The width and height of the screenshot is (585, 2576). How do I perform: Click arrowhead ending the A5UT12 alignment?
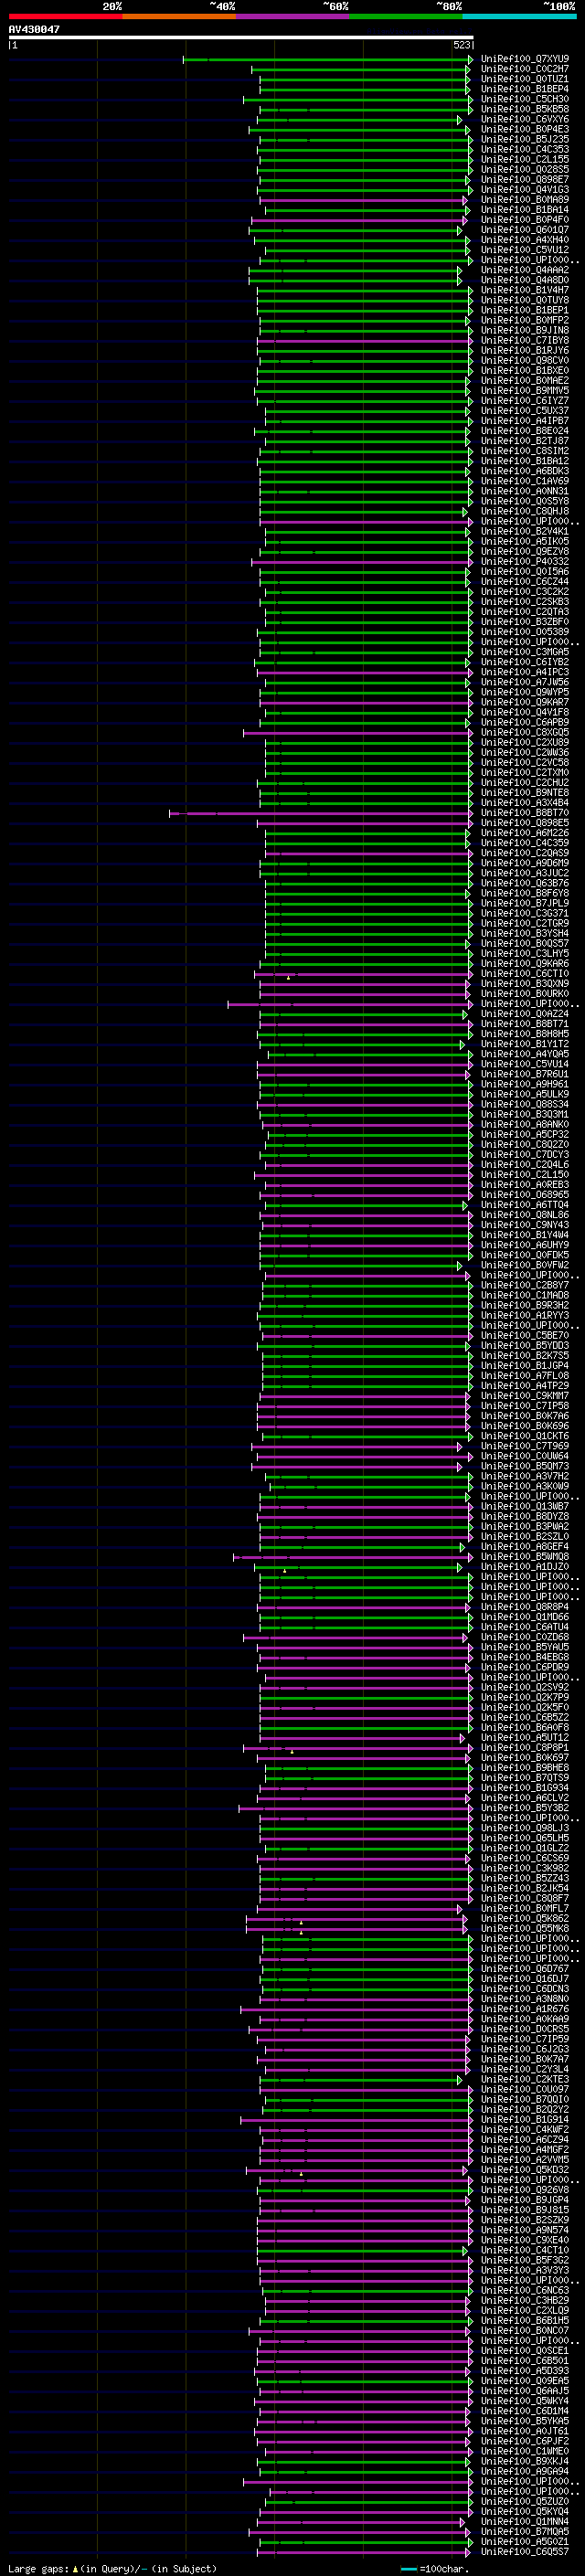462,1738
